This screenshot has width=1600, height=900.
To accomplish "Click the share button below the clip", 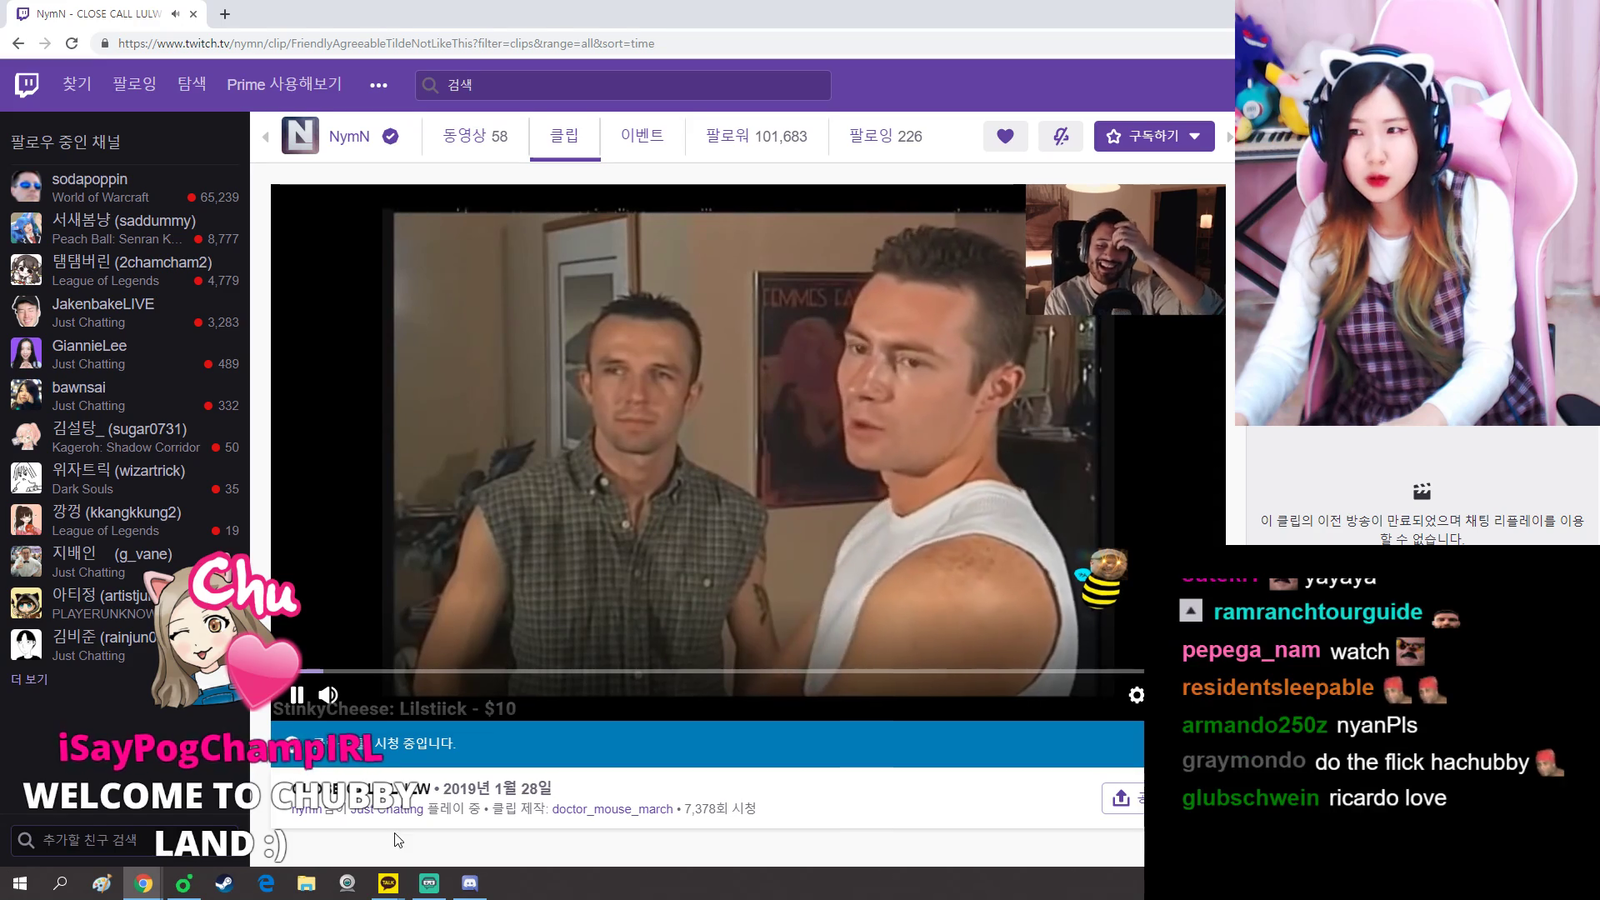I will pos(1122,797).
